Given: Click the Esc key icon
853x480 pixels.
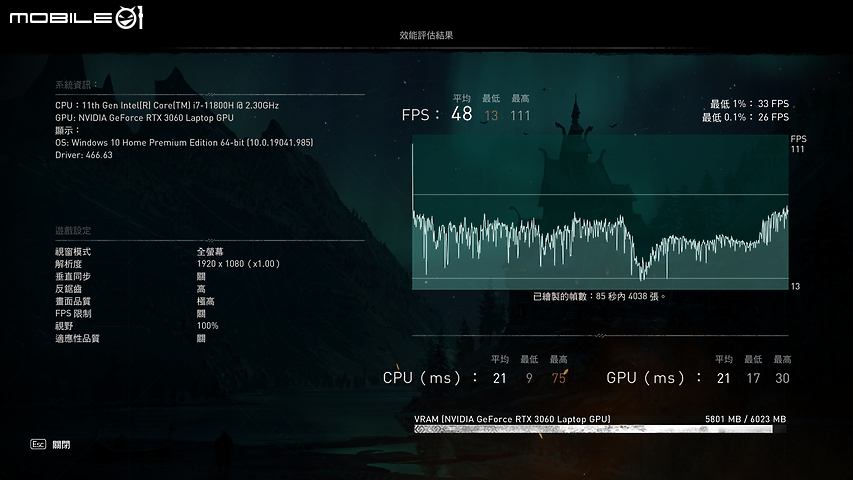Looking at the screenshot, I should click(x=38, y=445).
